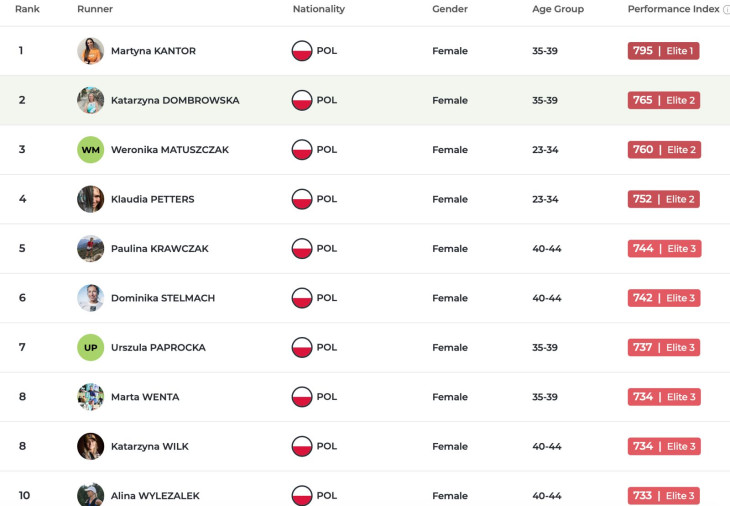Sort by the Rank column header

point(27,9)
